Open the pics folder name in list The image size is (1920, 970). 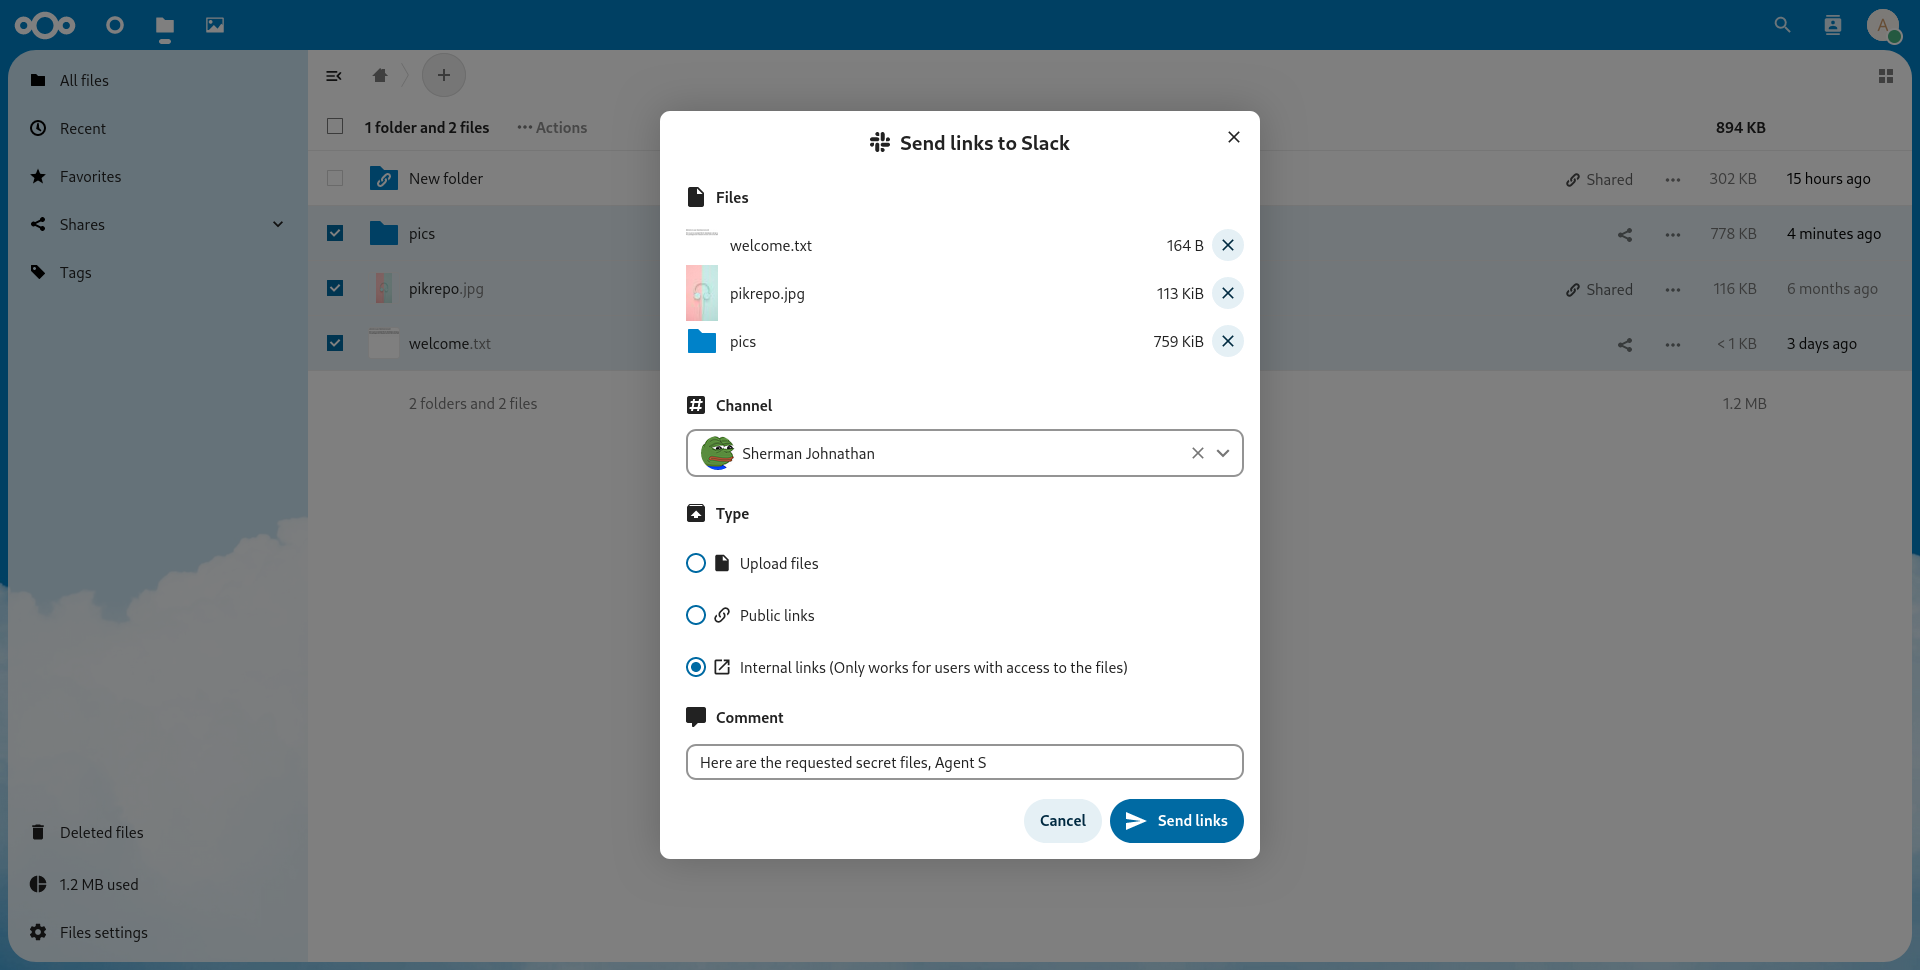pyautogui.click(x=422, y=233)
